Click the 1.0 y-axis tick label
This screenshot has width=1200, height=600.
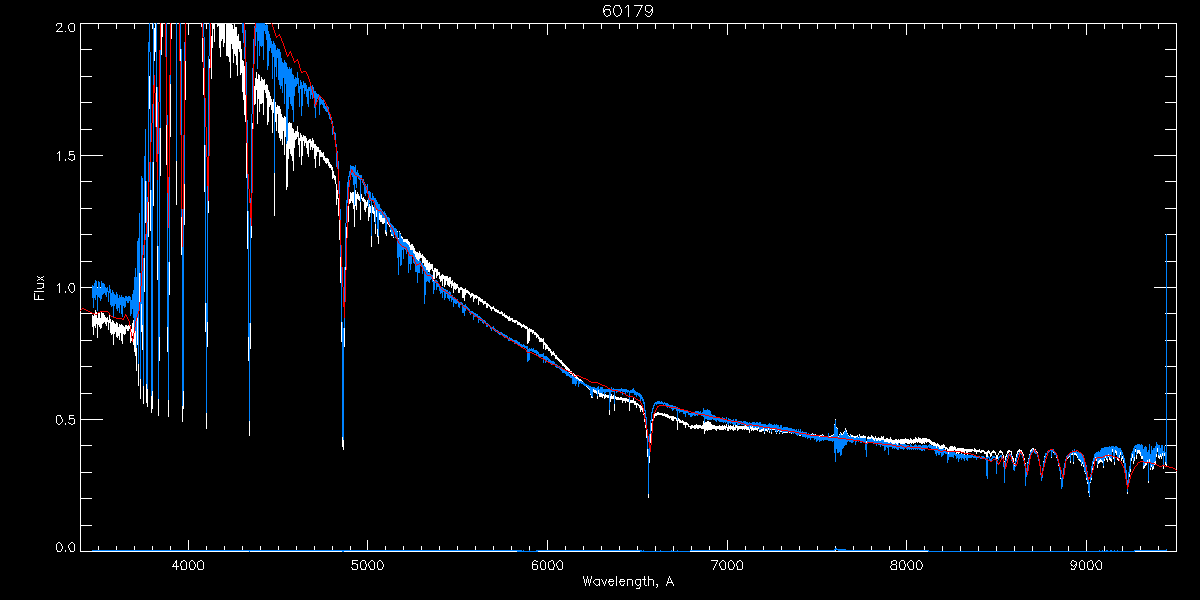click(65, 288)
